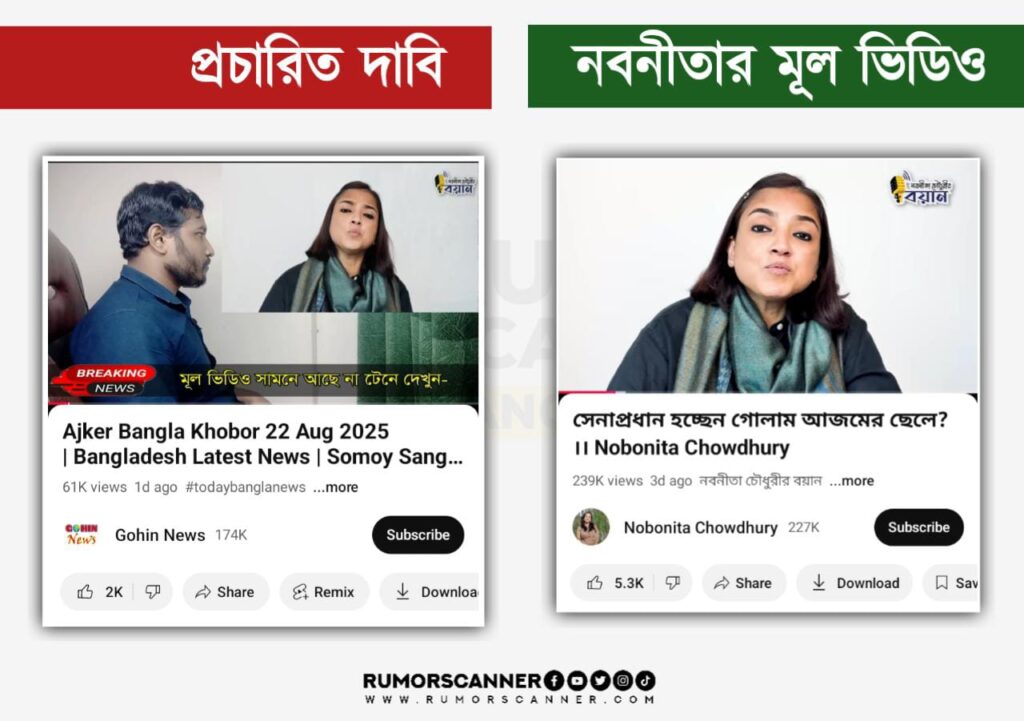The image size is (1024, 721).
Task: Click the red progress bar on Nobonita video
Action: coord(586,393)
